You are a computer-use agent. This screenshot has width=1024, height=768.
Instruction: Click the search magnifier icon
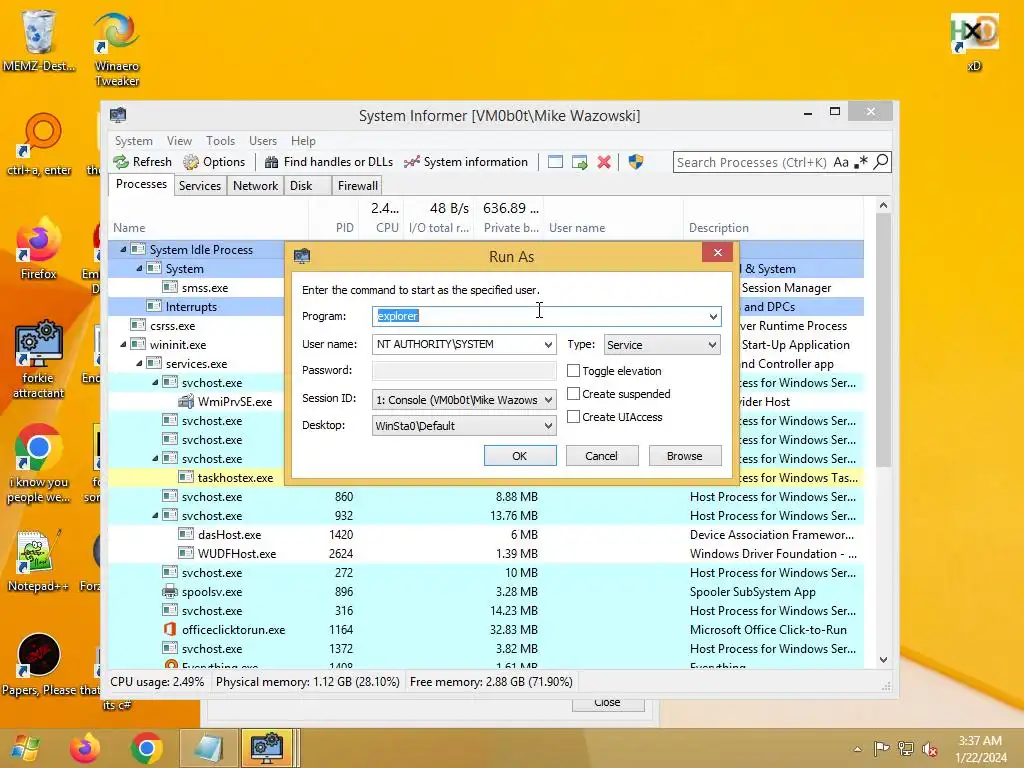[881, 161]
